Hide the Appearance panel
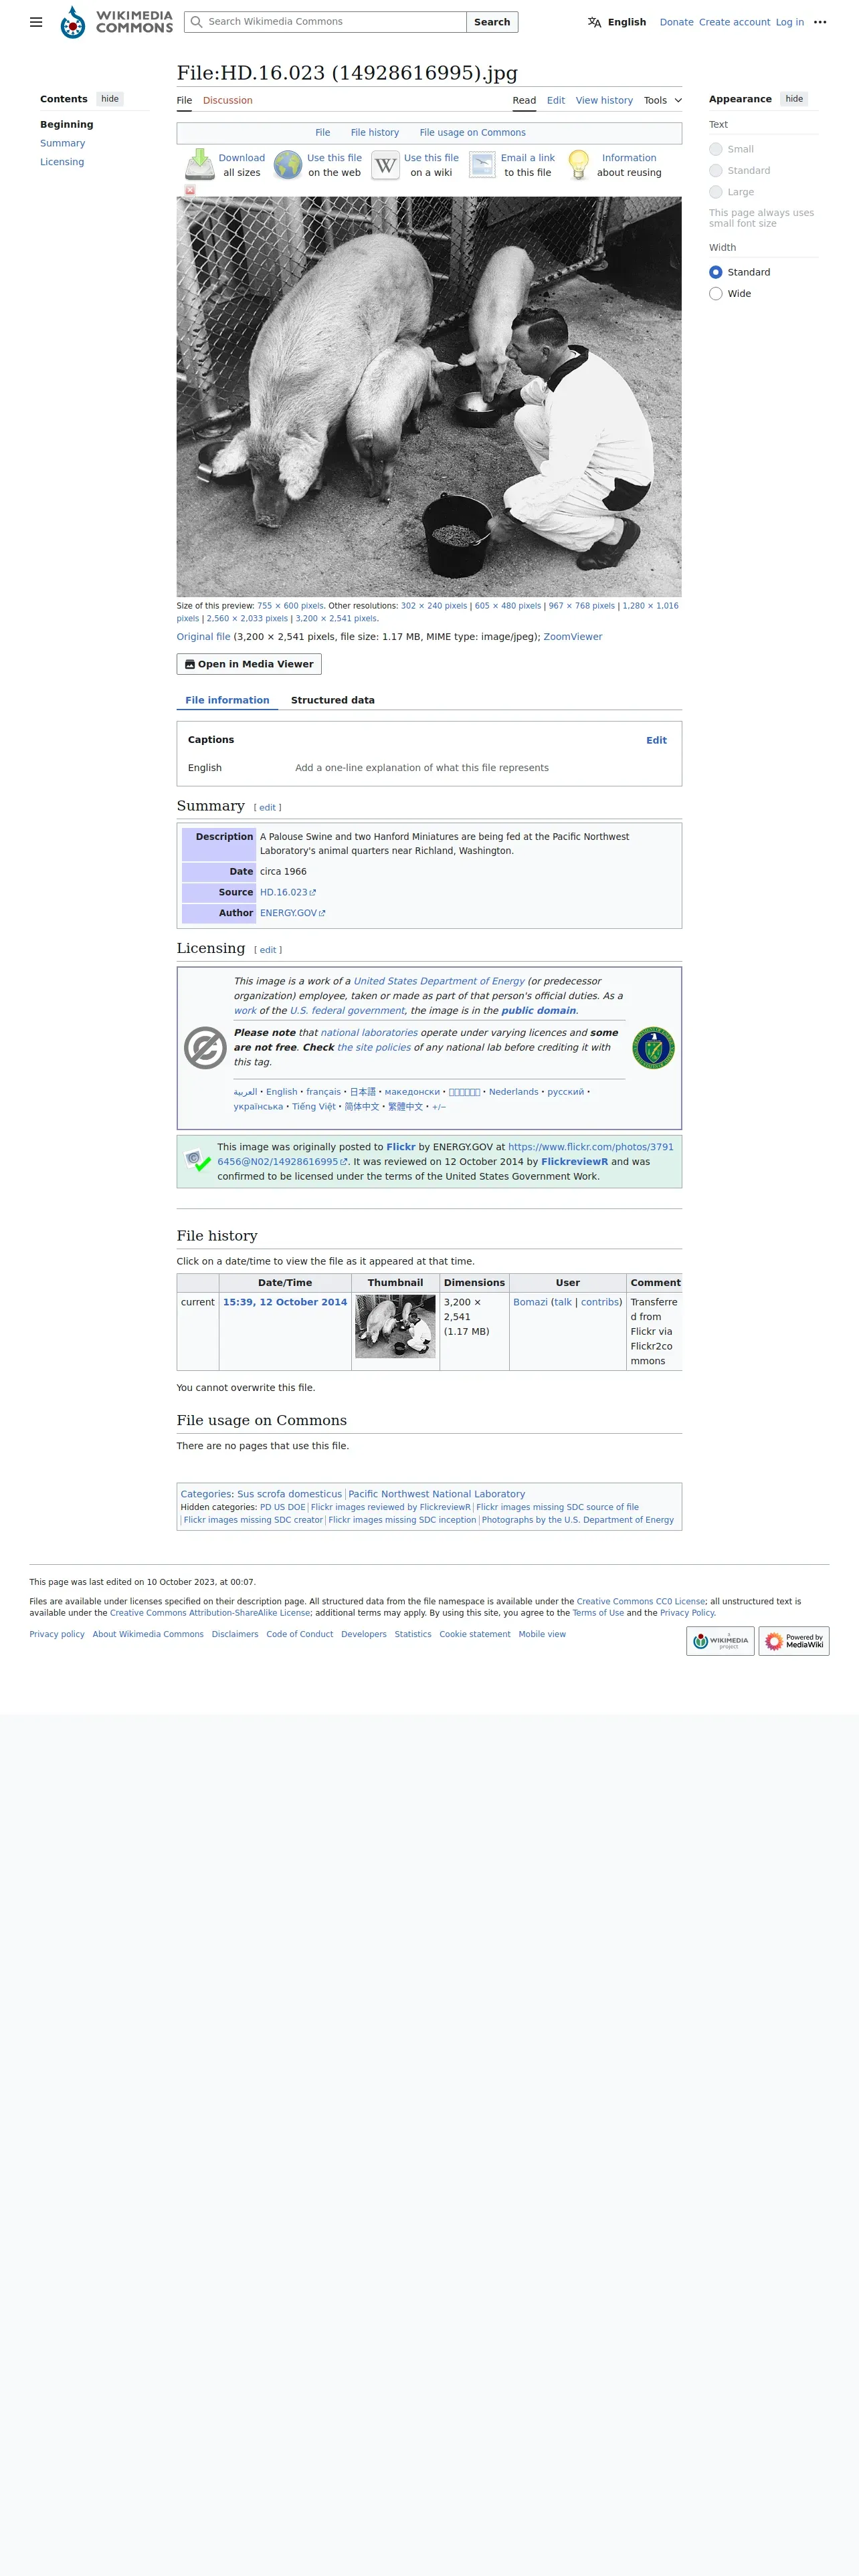 click(794, 99)
